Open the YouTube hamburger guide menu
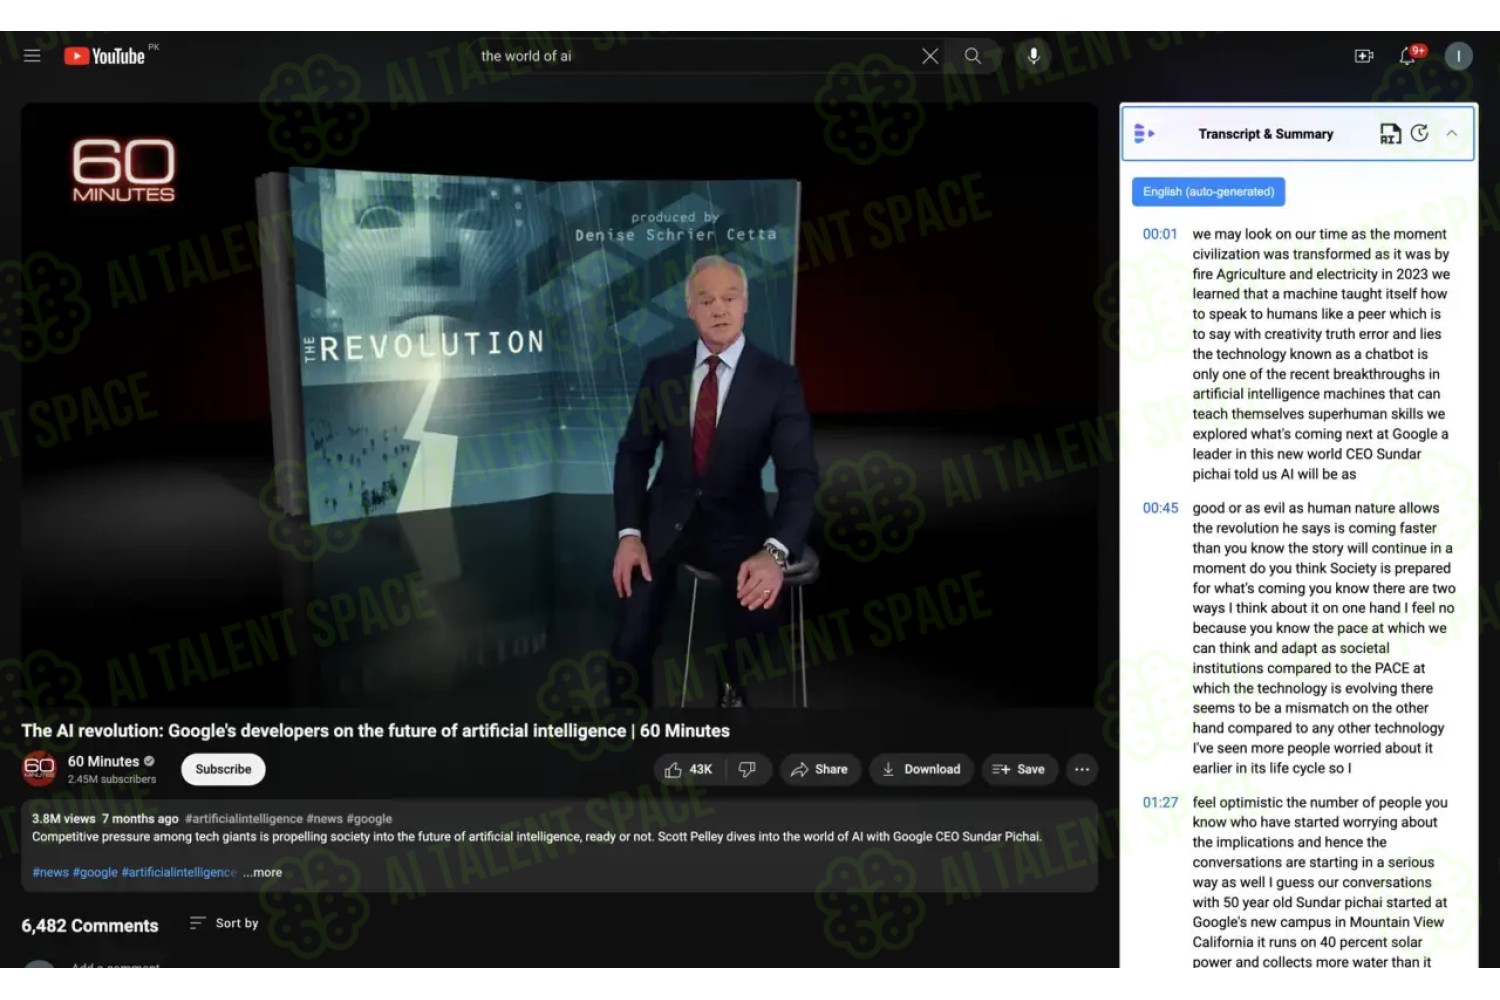The image size is (1500, 1000). click(x=32, y=56)
